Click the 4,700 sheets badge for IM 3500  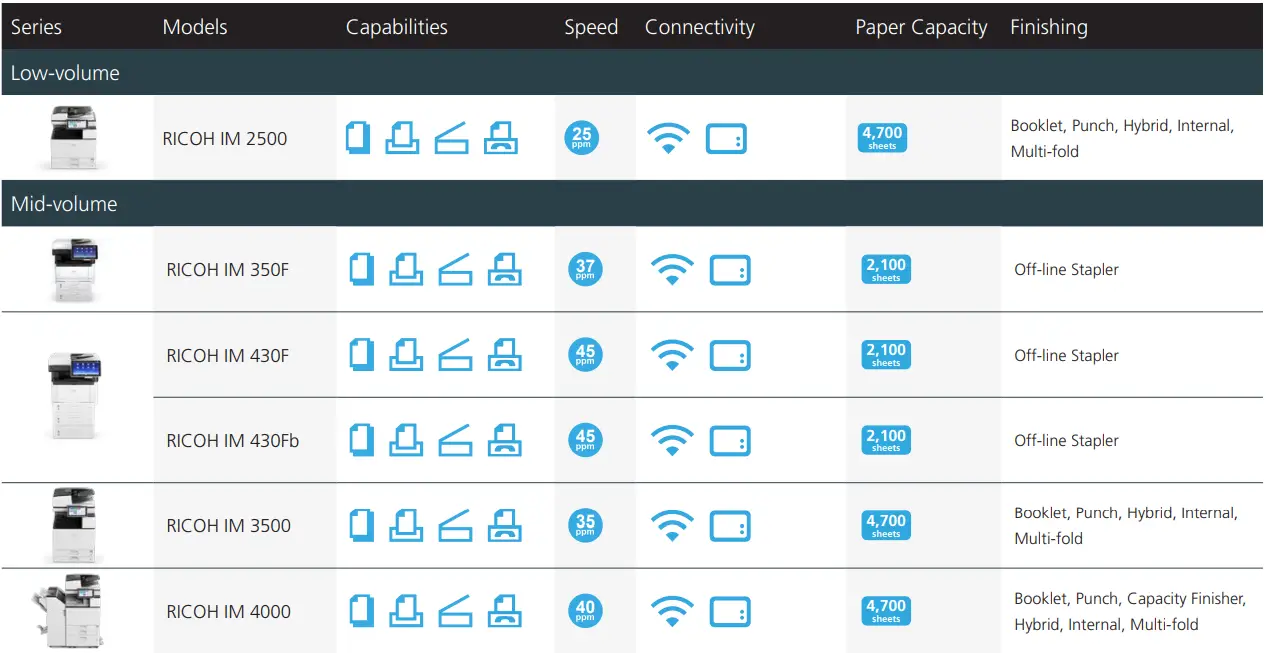pos(885,526)
